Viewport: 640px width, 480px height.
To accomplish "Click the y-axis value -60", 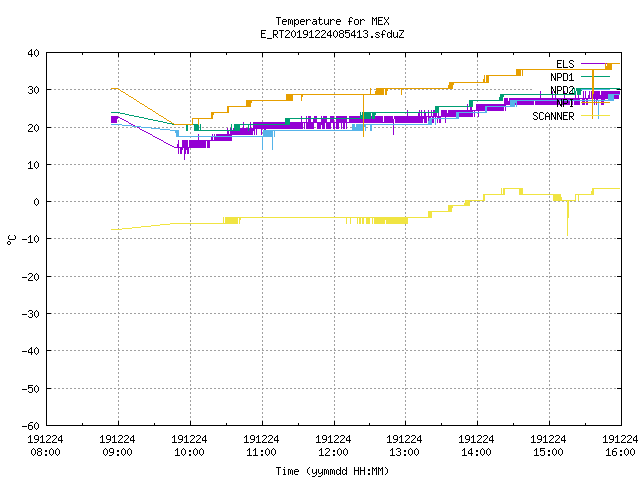I will (31, 426).
